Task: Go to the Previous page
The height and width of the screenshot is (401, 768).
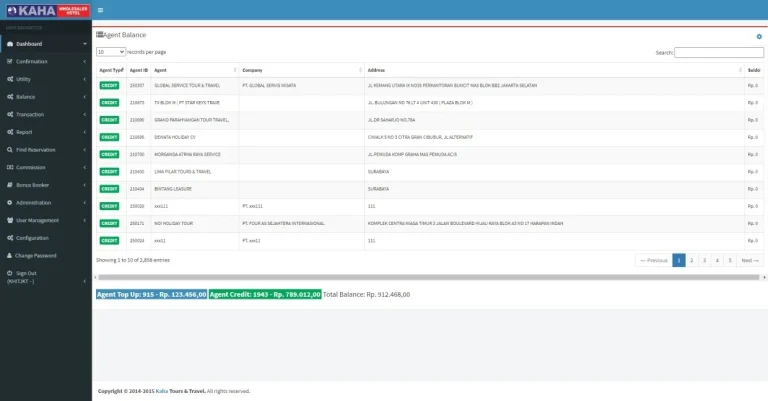Action: click(x=654, y=260)
